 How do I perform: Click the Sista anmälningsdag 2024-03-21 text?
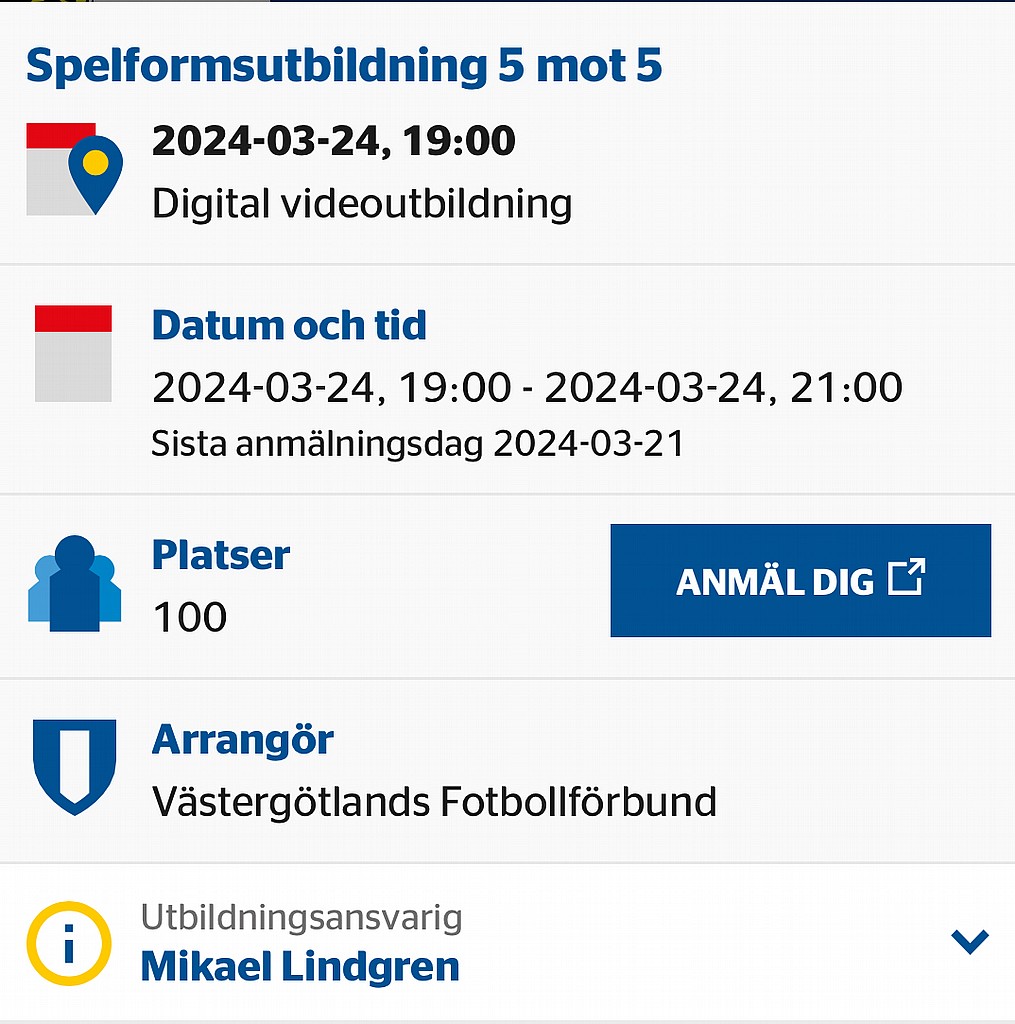417,444
